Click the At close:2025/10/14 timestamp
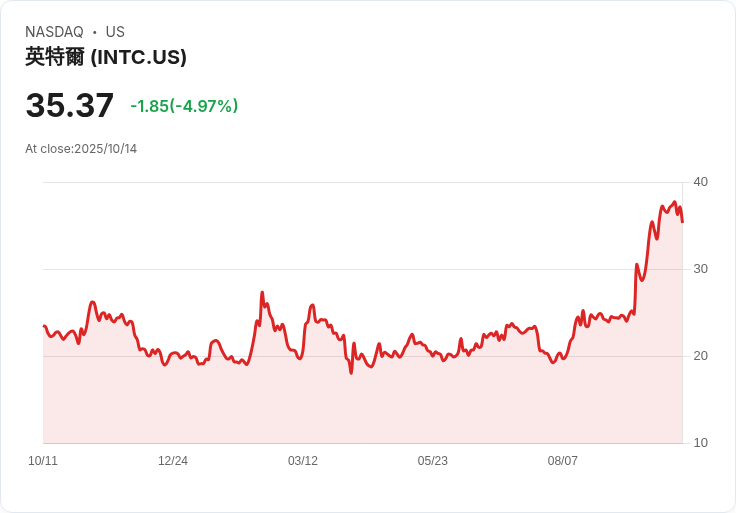 point(81,149)
